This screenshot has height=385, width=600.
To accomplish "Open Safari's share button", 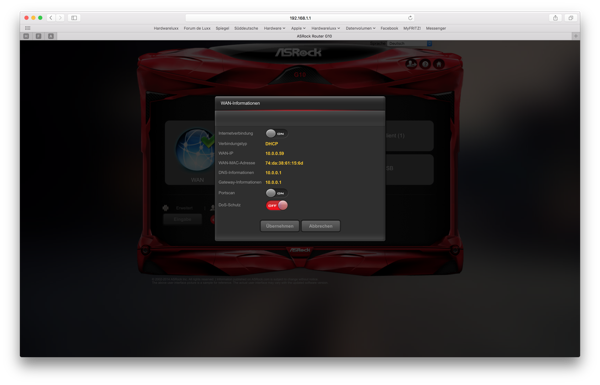I will (555, 18).
